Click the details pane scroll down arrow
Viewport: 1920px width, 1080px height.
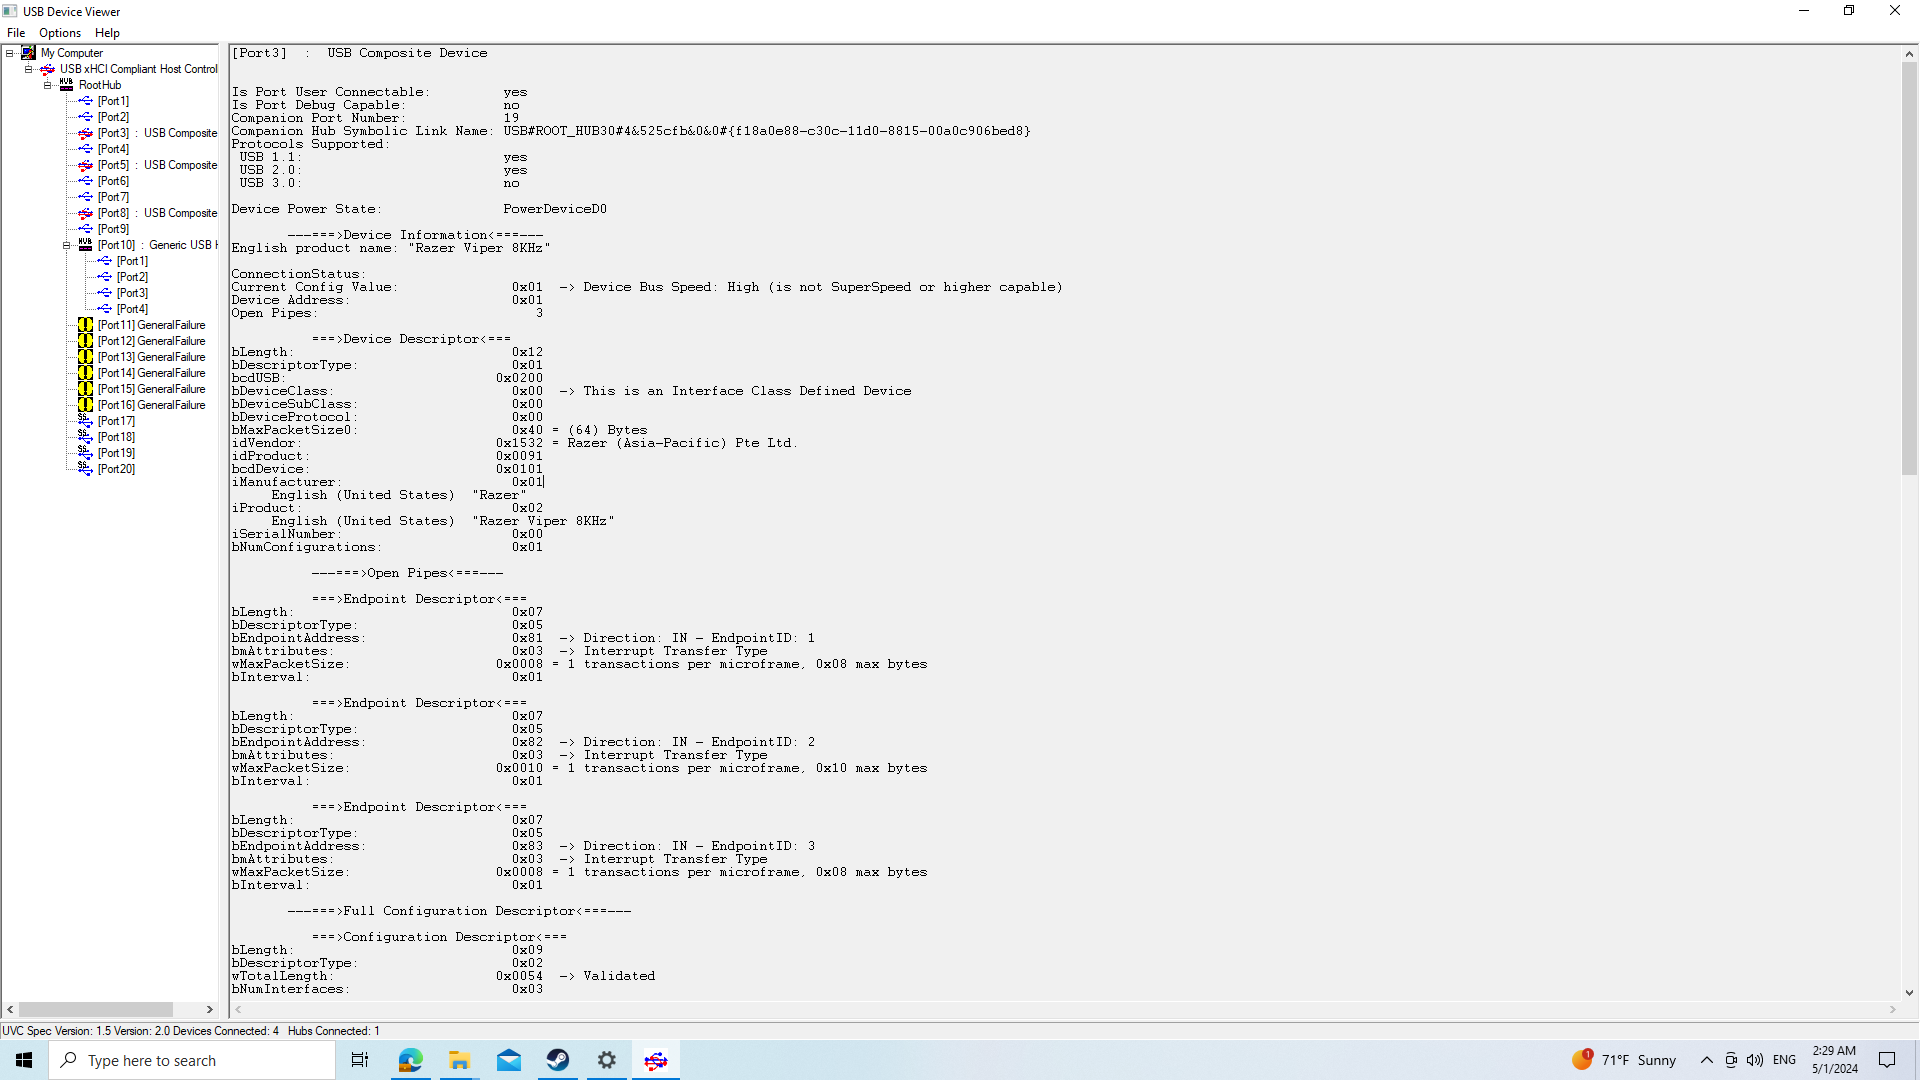pos(1909,993)
